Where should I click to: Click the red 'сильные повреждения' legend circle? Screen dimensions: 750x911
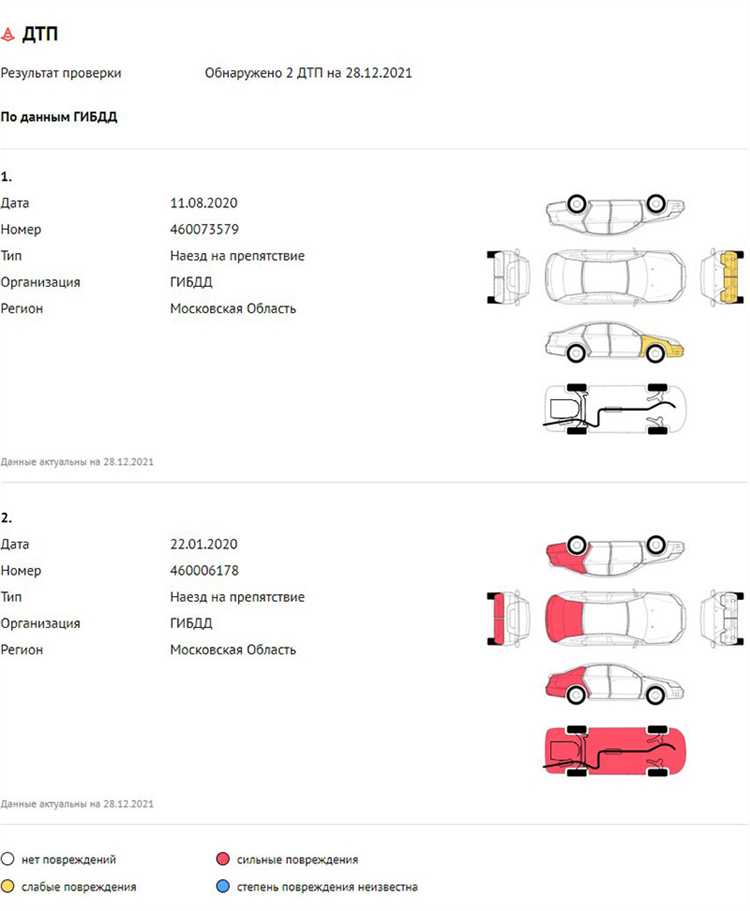(223, 859)
